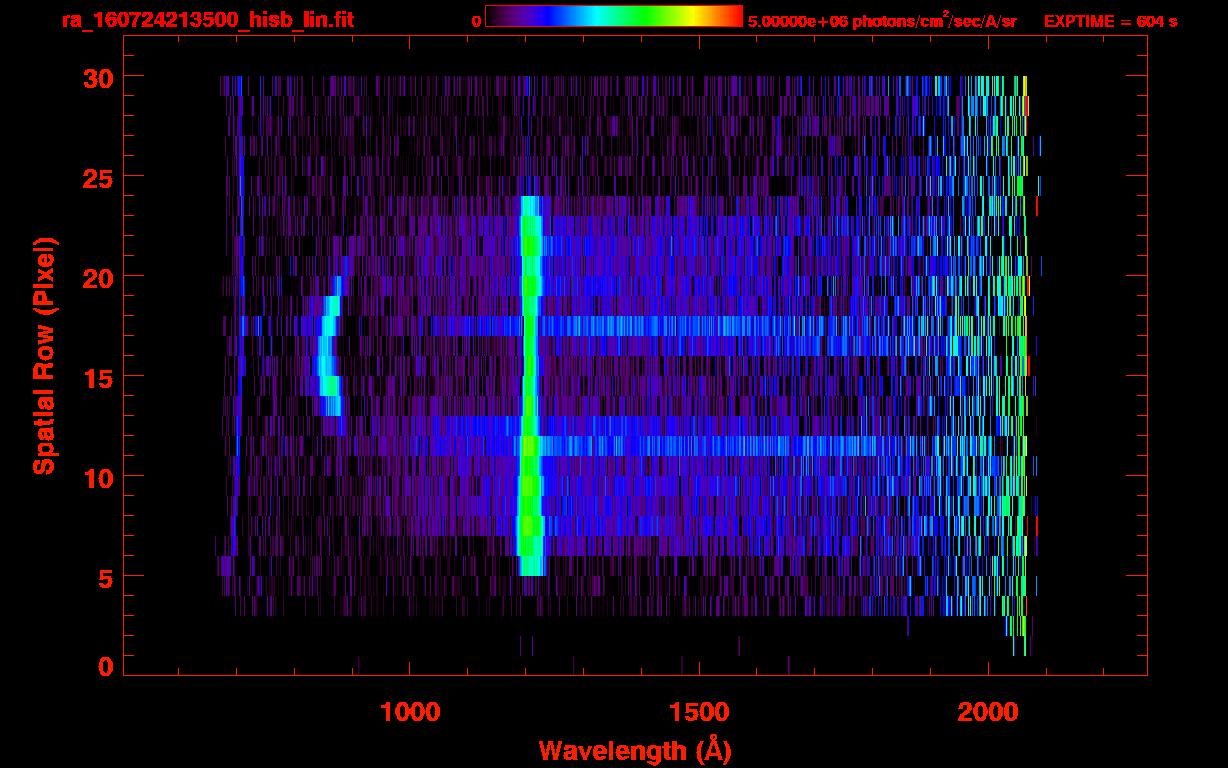Click the file name ra_160724213500_hisb_lin.fit
1228x768 pixels.
pos(206,20)
